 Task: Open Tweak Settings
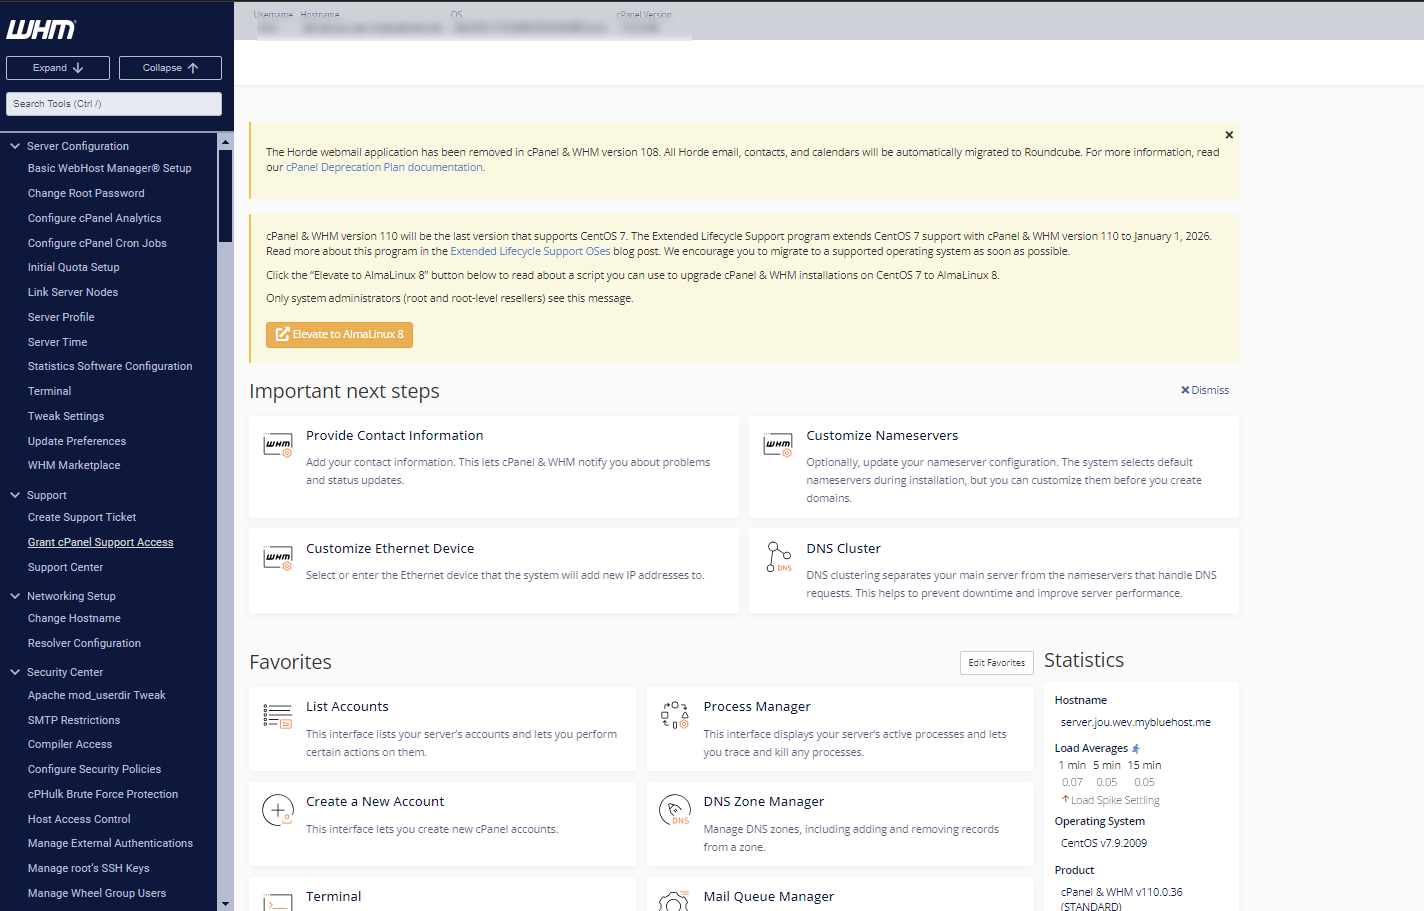tap(66, 416)
